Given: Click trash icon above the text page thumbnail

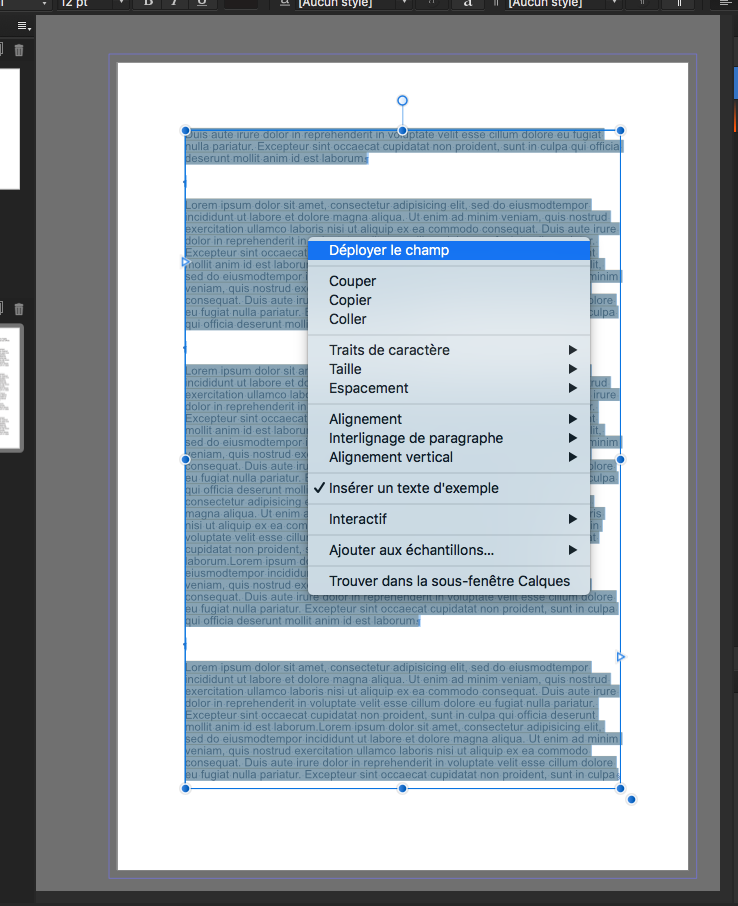Looking at the screenshot, I should tap(19, 309).
